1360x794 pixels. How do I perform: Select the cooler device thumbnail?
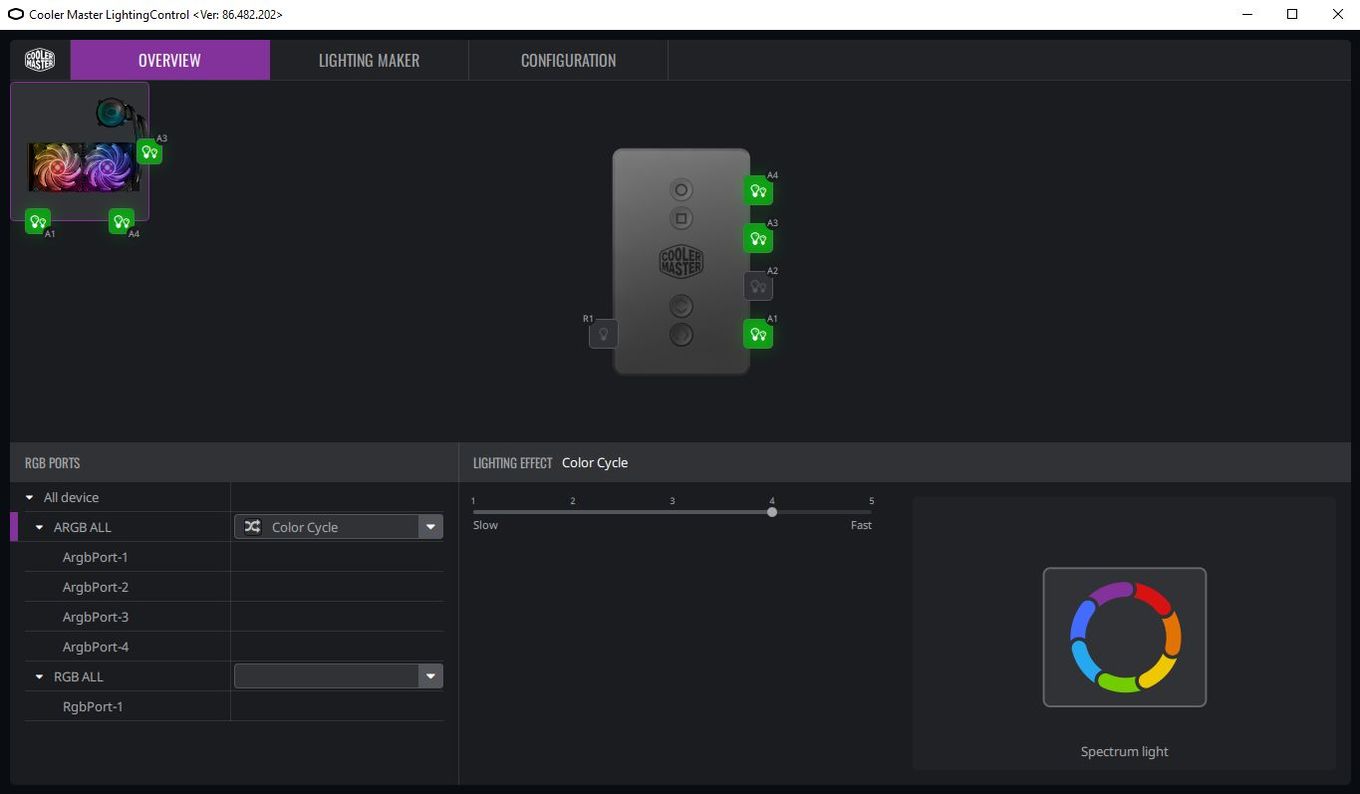coord(80,151)
